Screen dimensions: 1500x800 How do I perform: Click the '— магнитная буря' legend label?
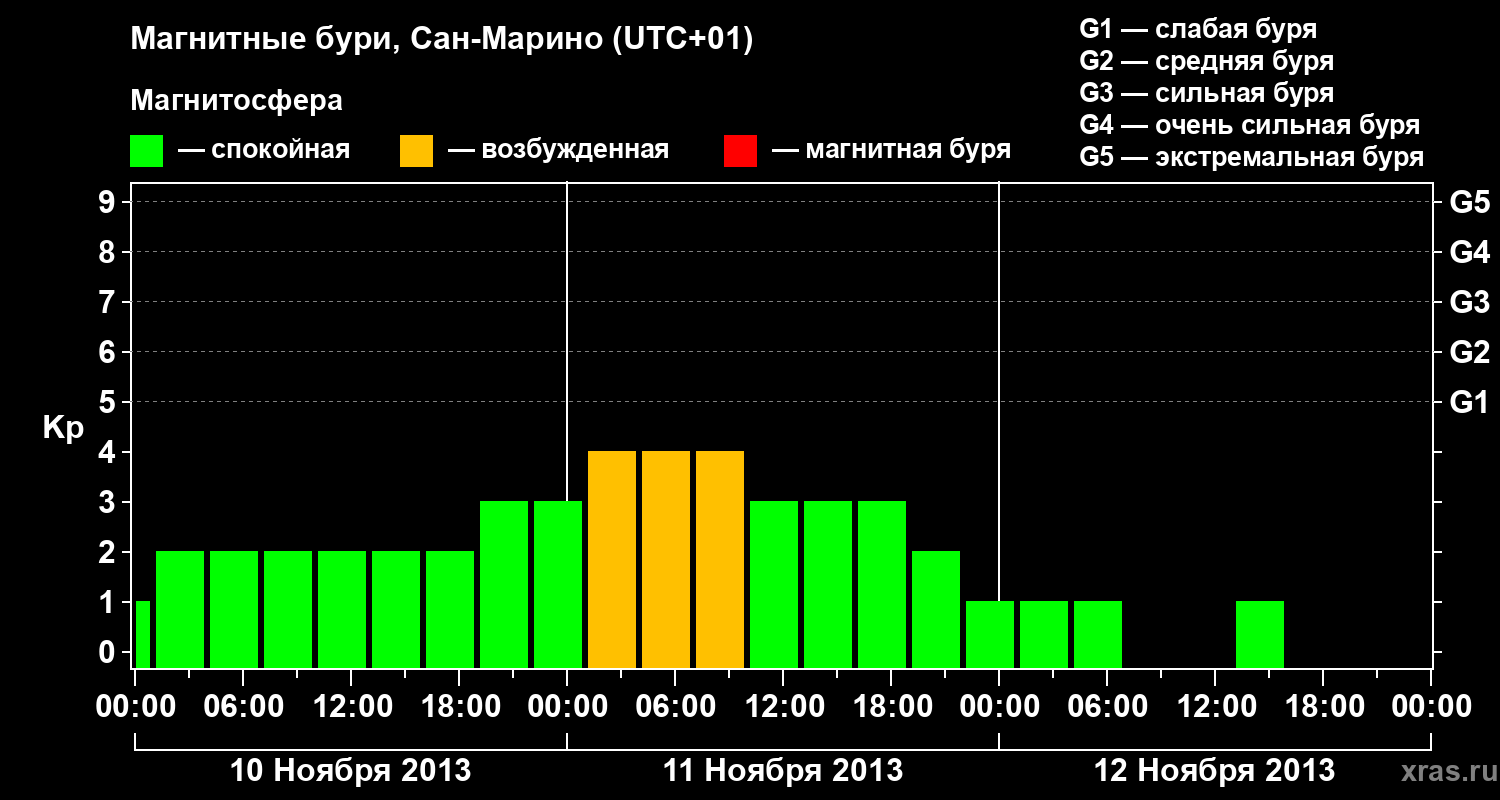[892, 151]
